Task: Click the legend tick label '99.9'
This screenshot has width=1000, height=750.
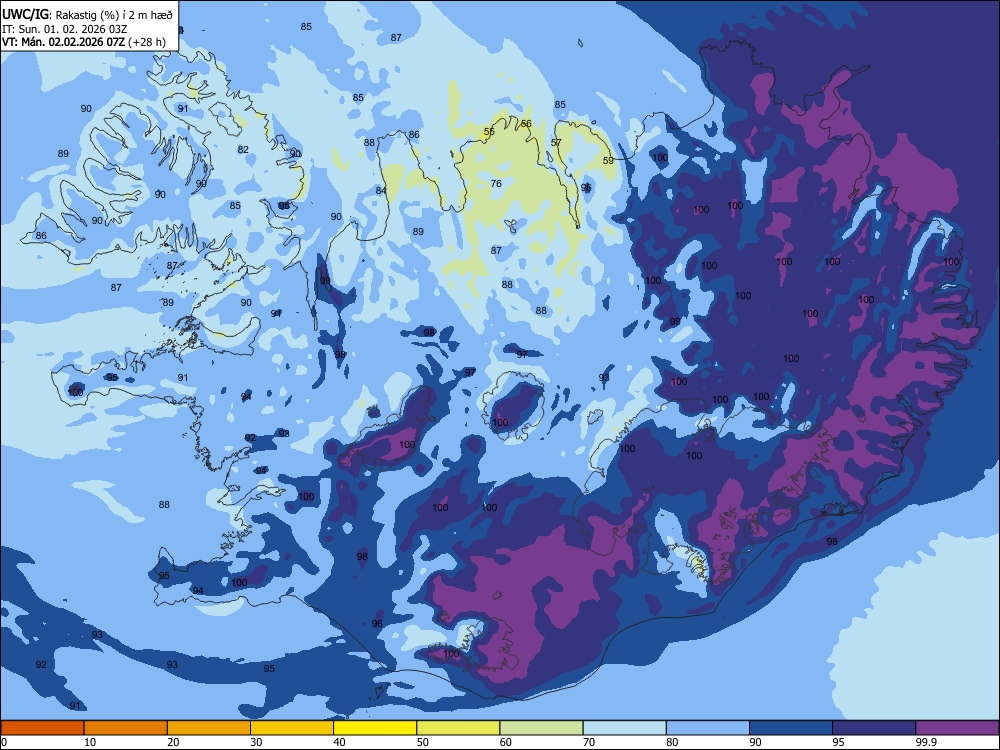Action: point(925,742)
